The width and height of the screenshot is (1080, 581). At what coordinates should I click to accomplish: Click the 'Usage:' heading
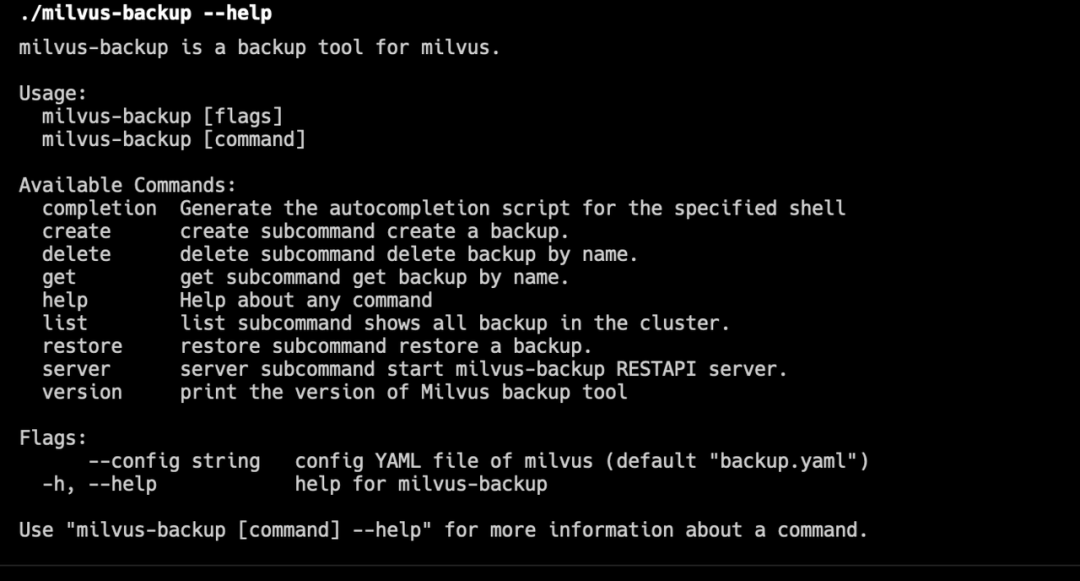(53, 93)
